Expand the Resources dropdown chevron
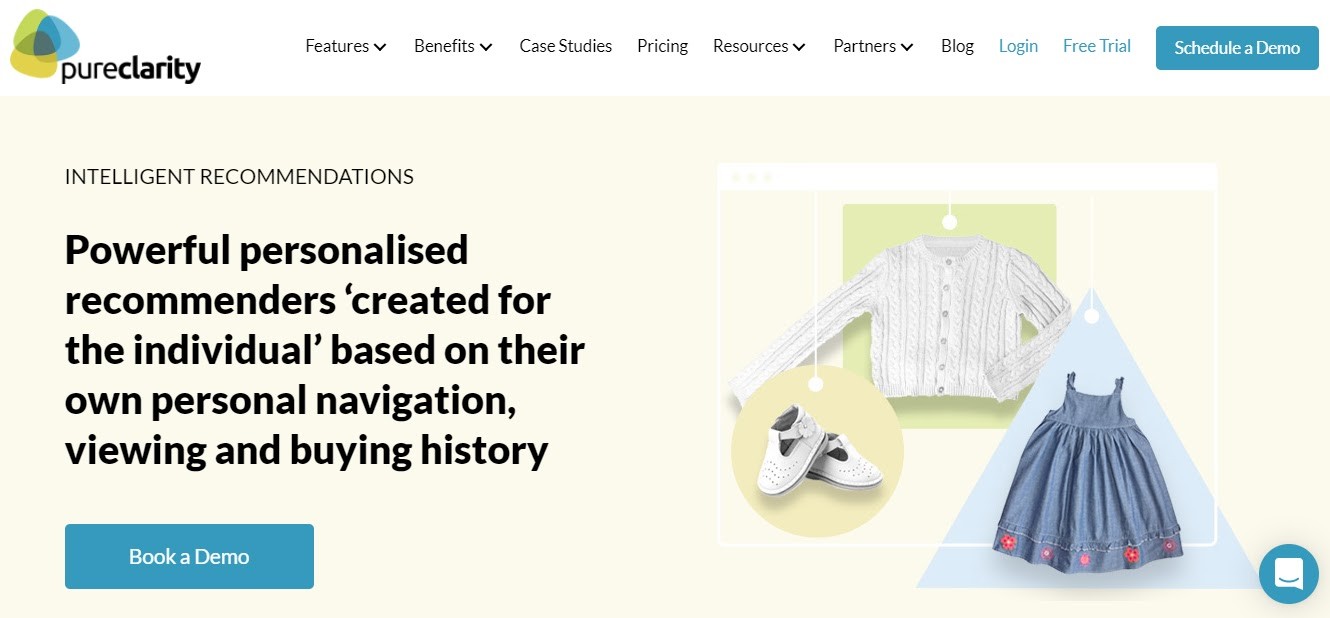This screenshot has height=618, width=1330. [799, 47]
